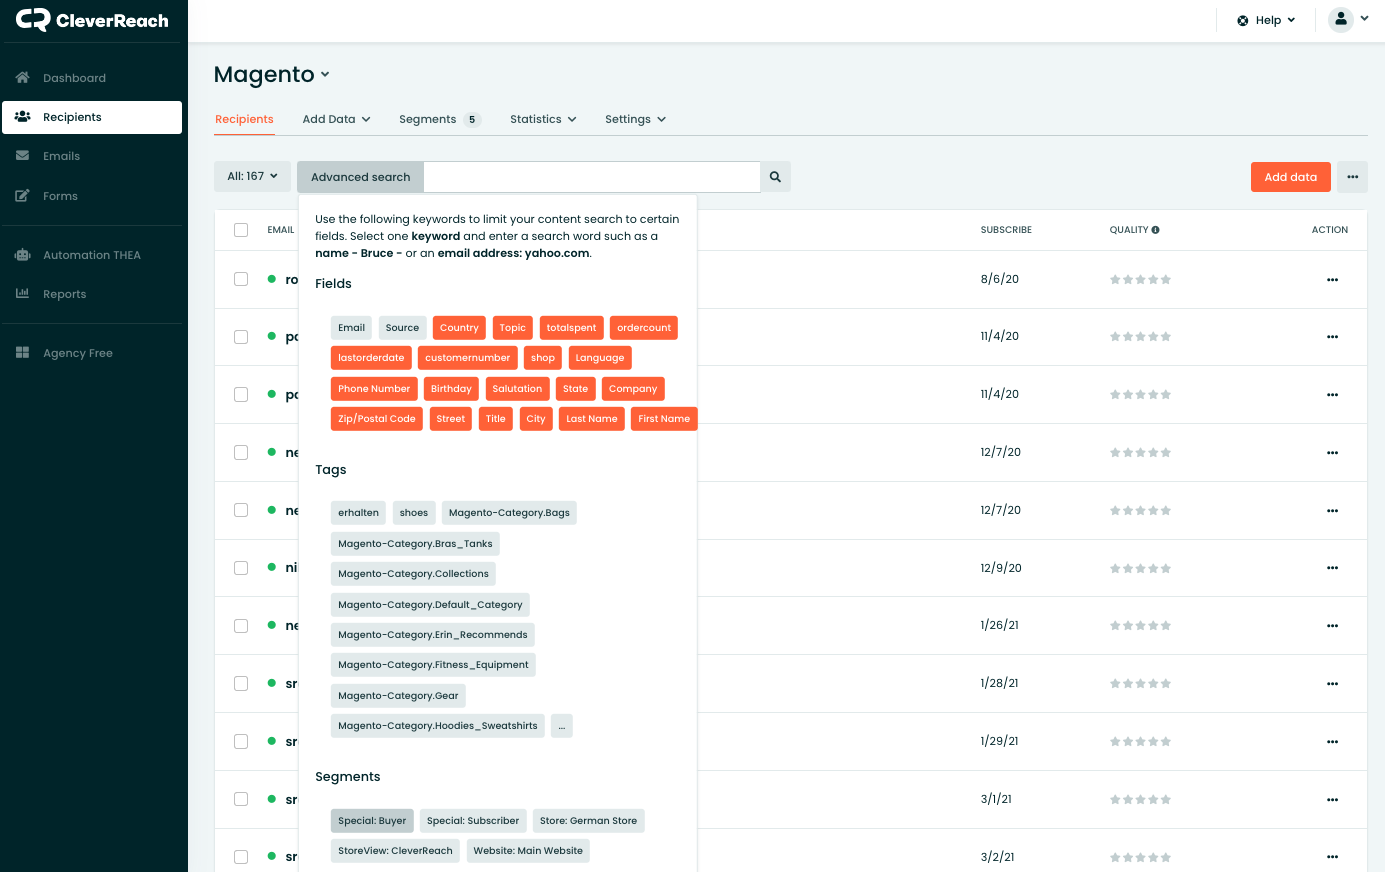This screenshot has width=1385, height=872.
Task: Open the Segments tab
Action: [440, 119]
